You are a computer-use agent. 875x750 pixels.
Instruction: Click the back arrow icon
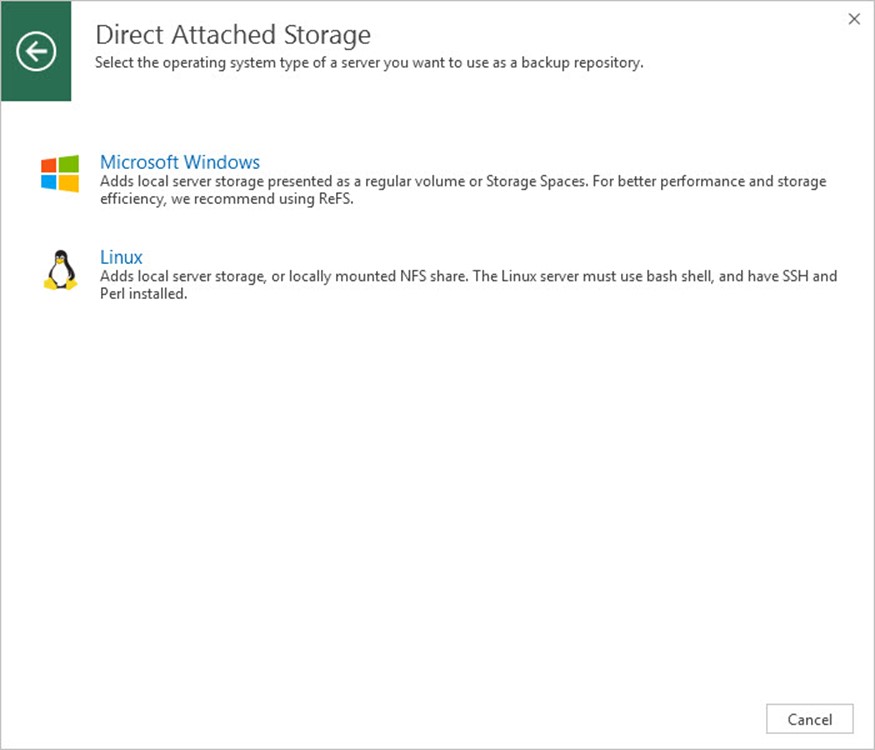pos(36,51)
